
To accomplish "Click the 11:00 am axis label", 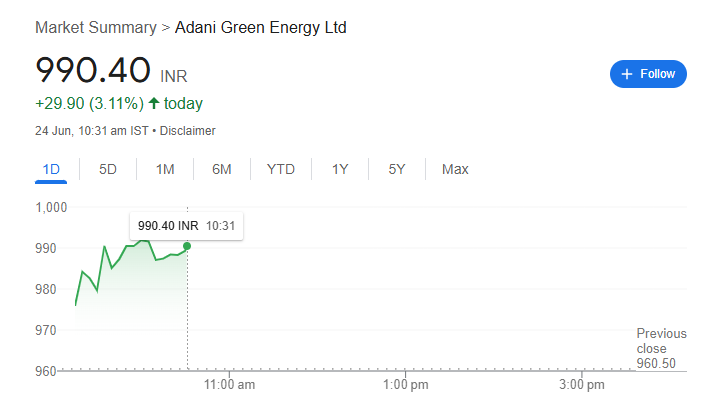I will 229,385.
